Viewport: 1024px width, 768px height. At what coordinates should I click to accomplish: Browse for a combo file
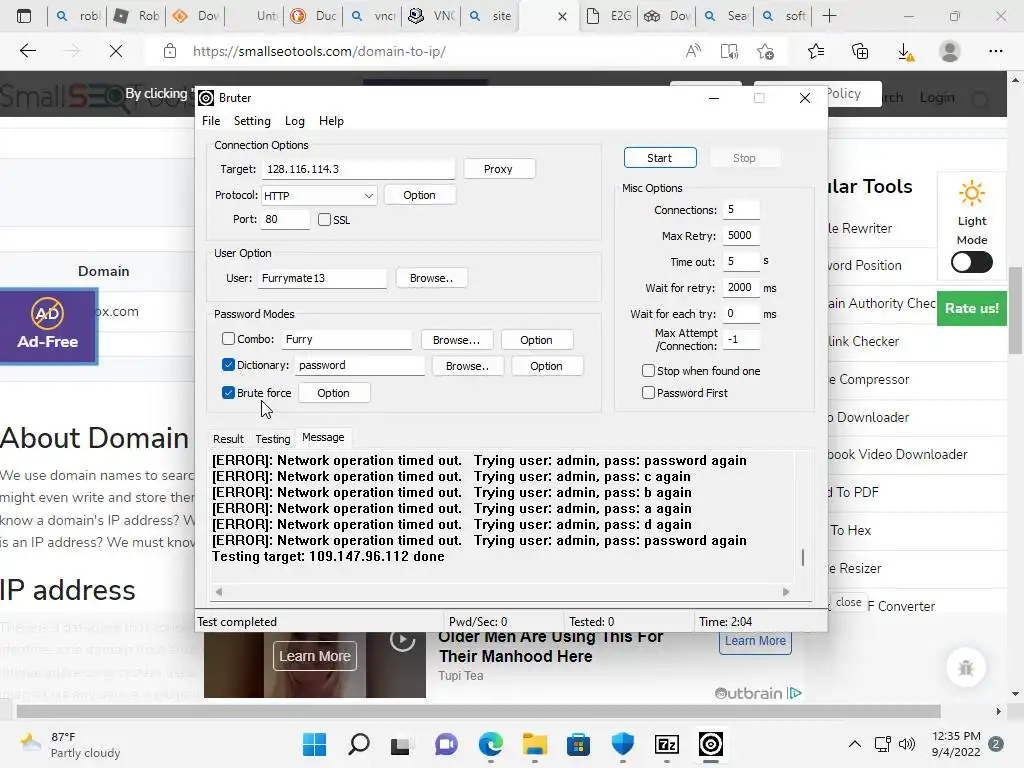point(456,340)
